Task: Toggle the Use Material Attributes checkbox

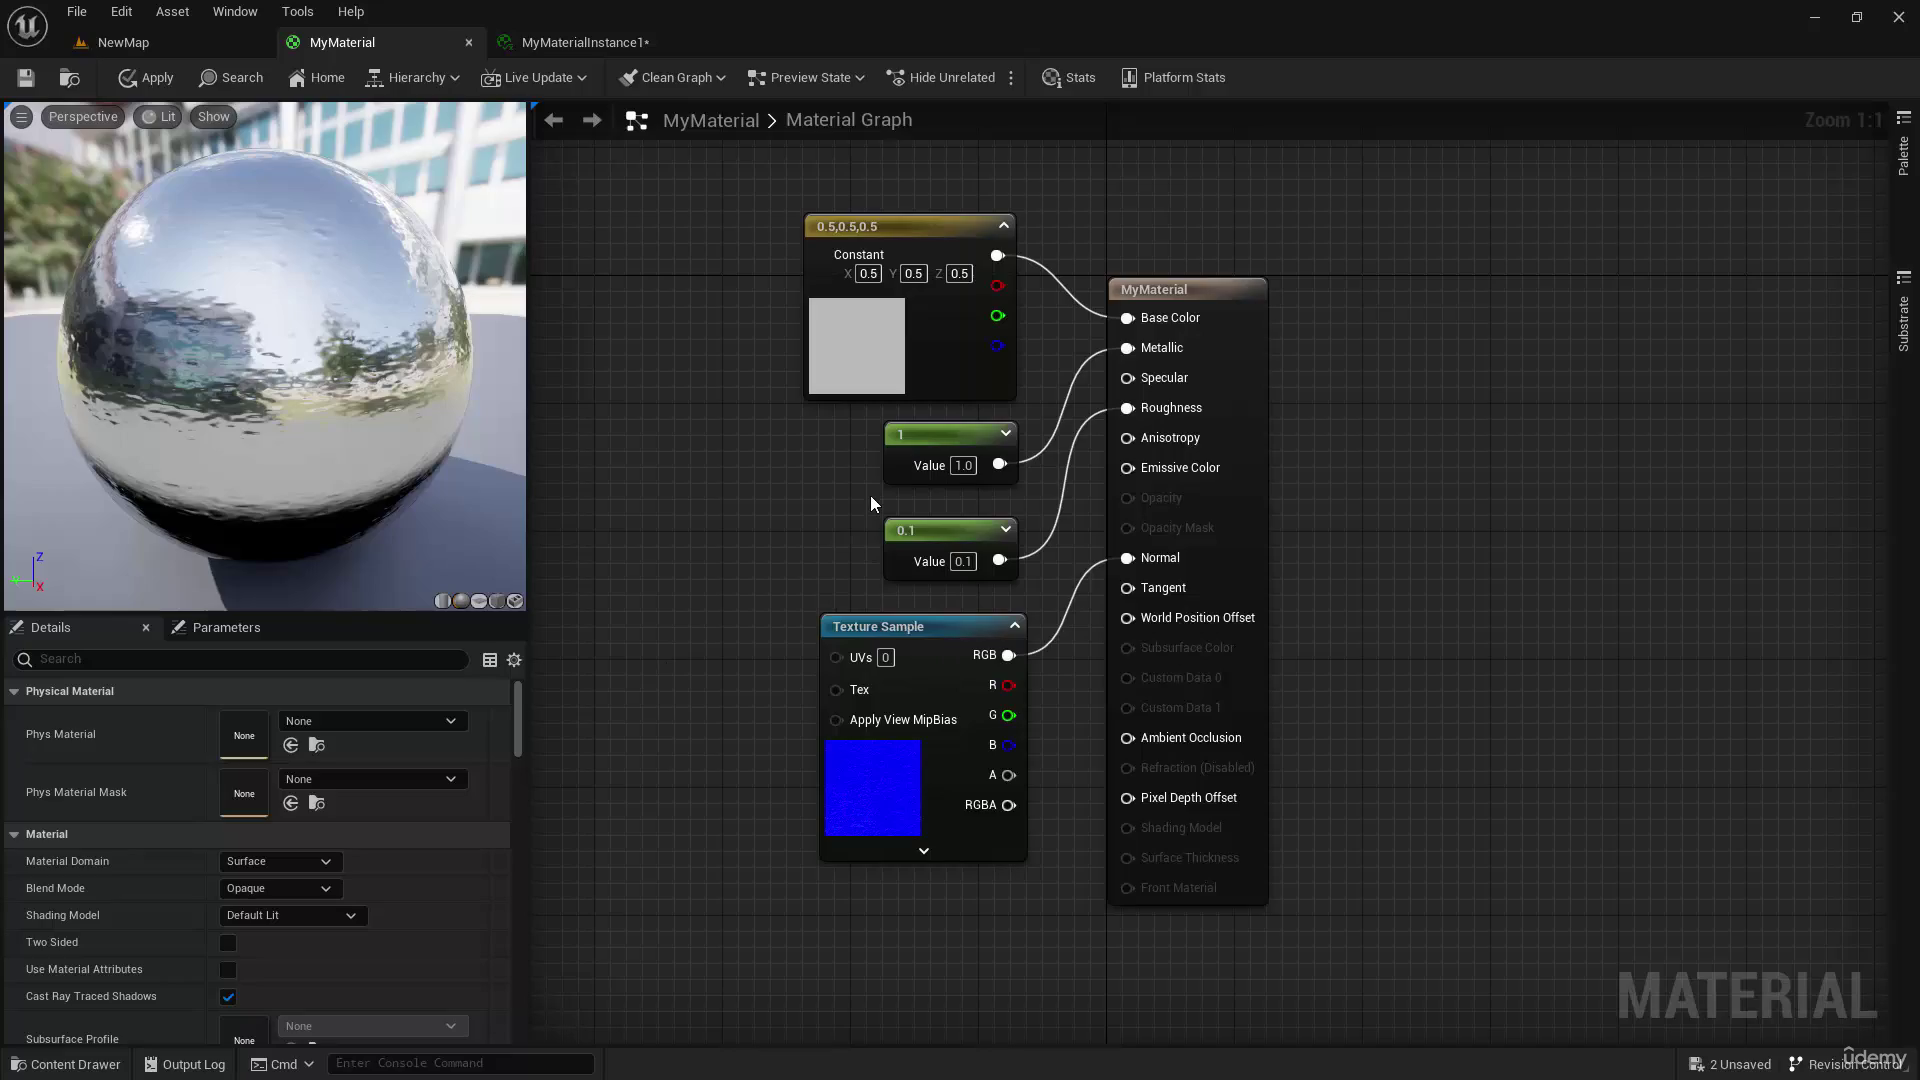Action: pyautogui.click(x=228, y=970)
